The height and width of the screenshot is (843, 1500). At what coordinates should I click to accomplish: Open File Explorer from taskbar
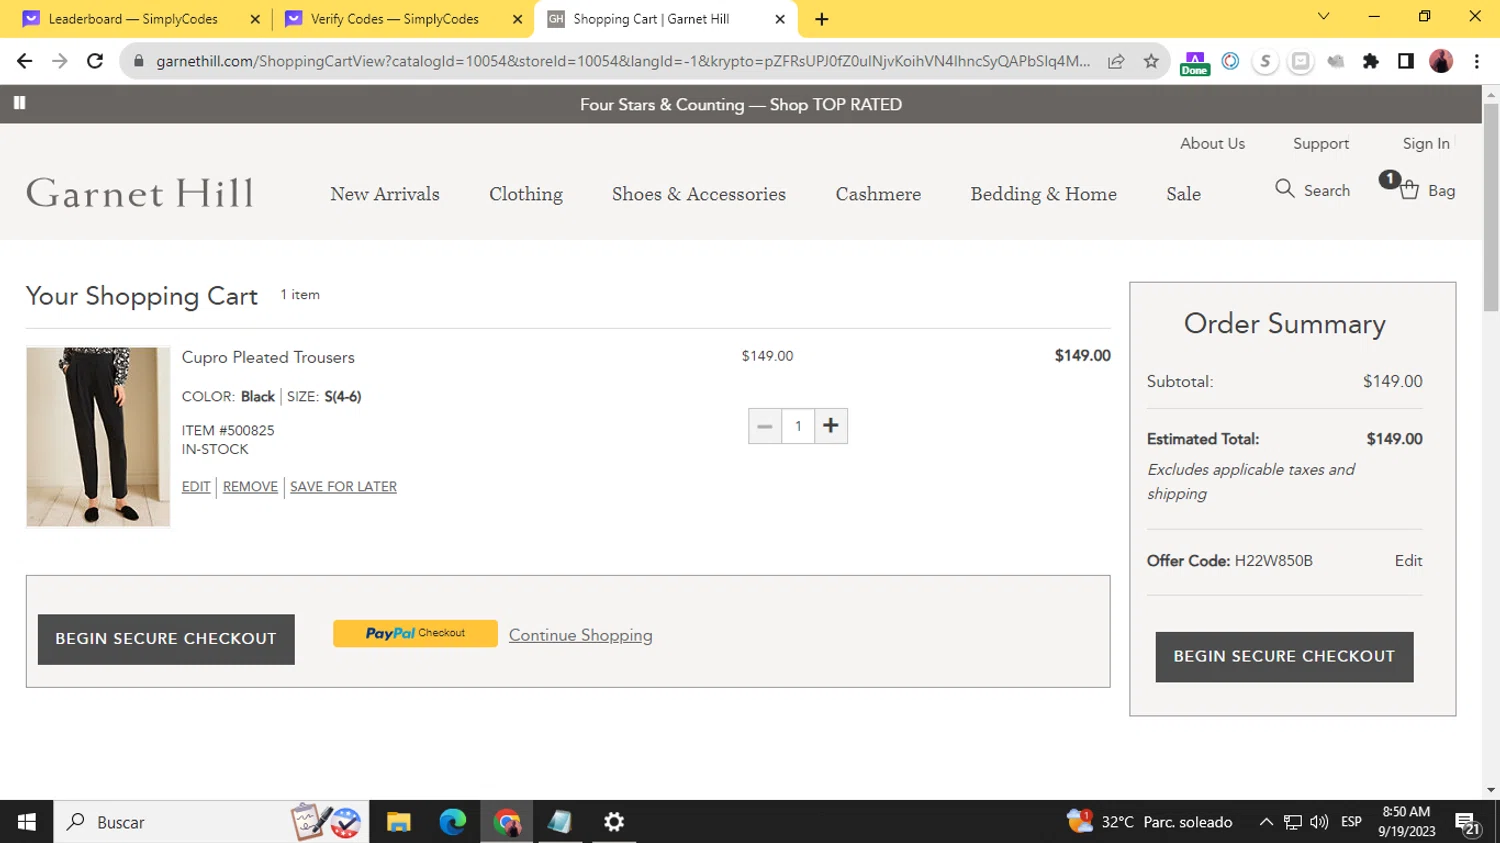[x=399, y=822]
